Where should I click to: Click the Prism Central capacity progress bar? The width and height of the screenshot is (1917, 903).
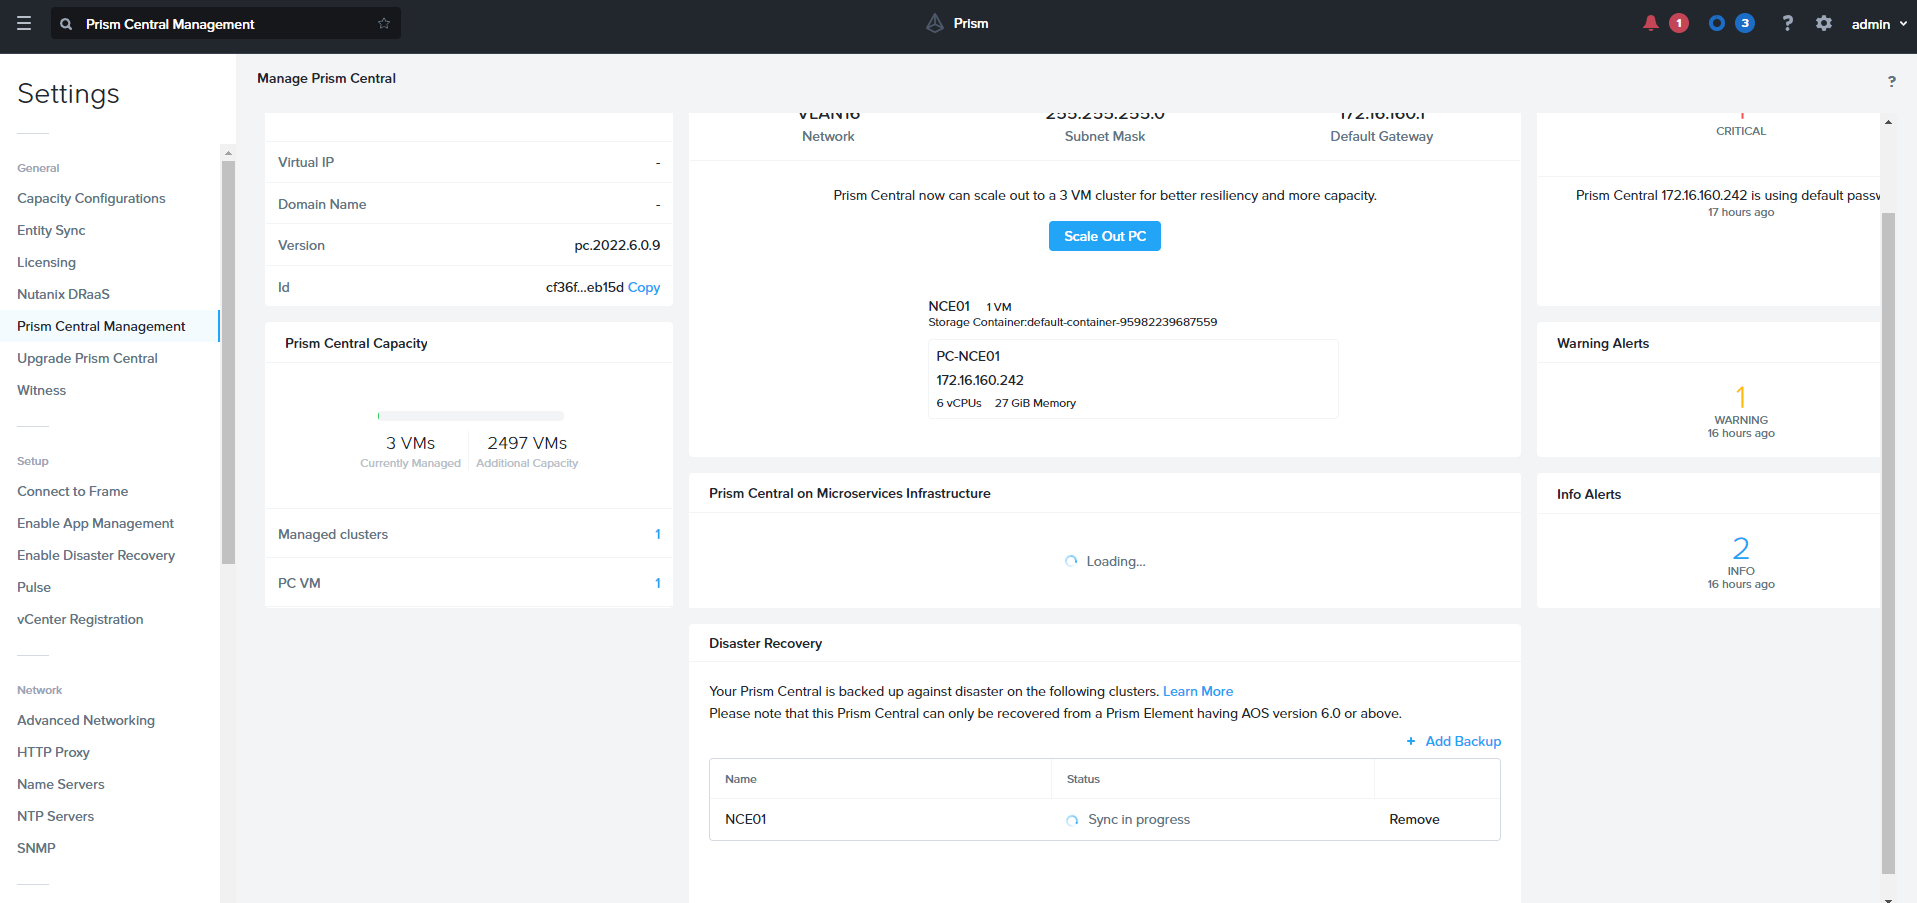click(470, 416)
